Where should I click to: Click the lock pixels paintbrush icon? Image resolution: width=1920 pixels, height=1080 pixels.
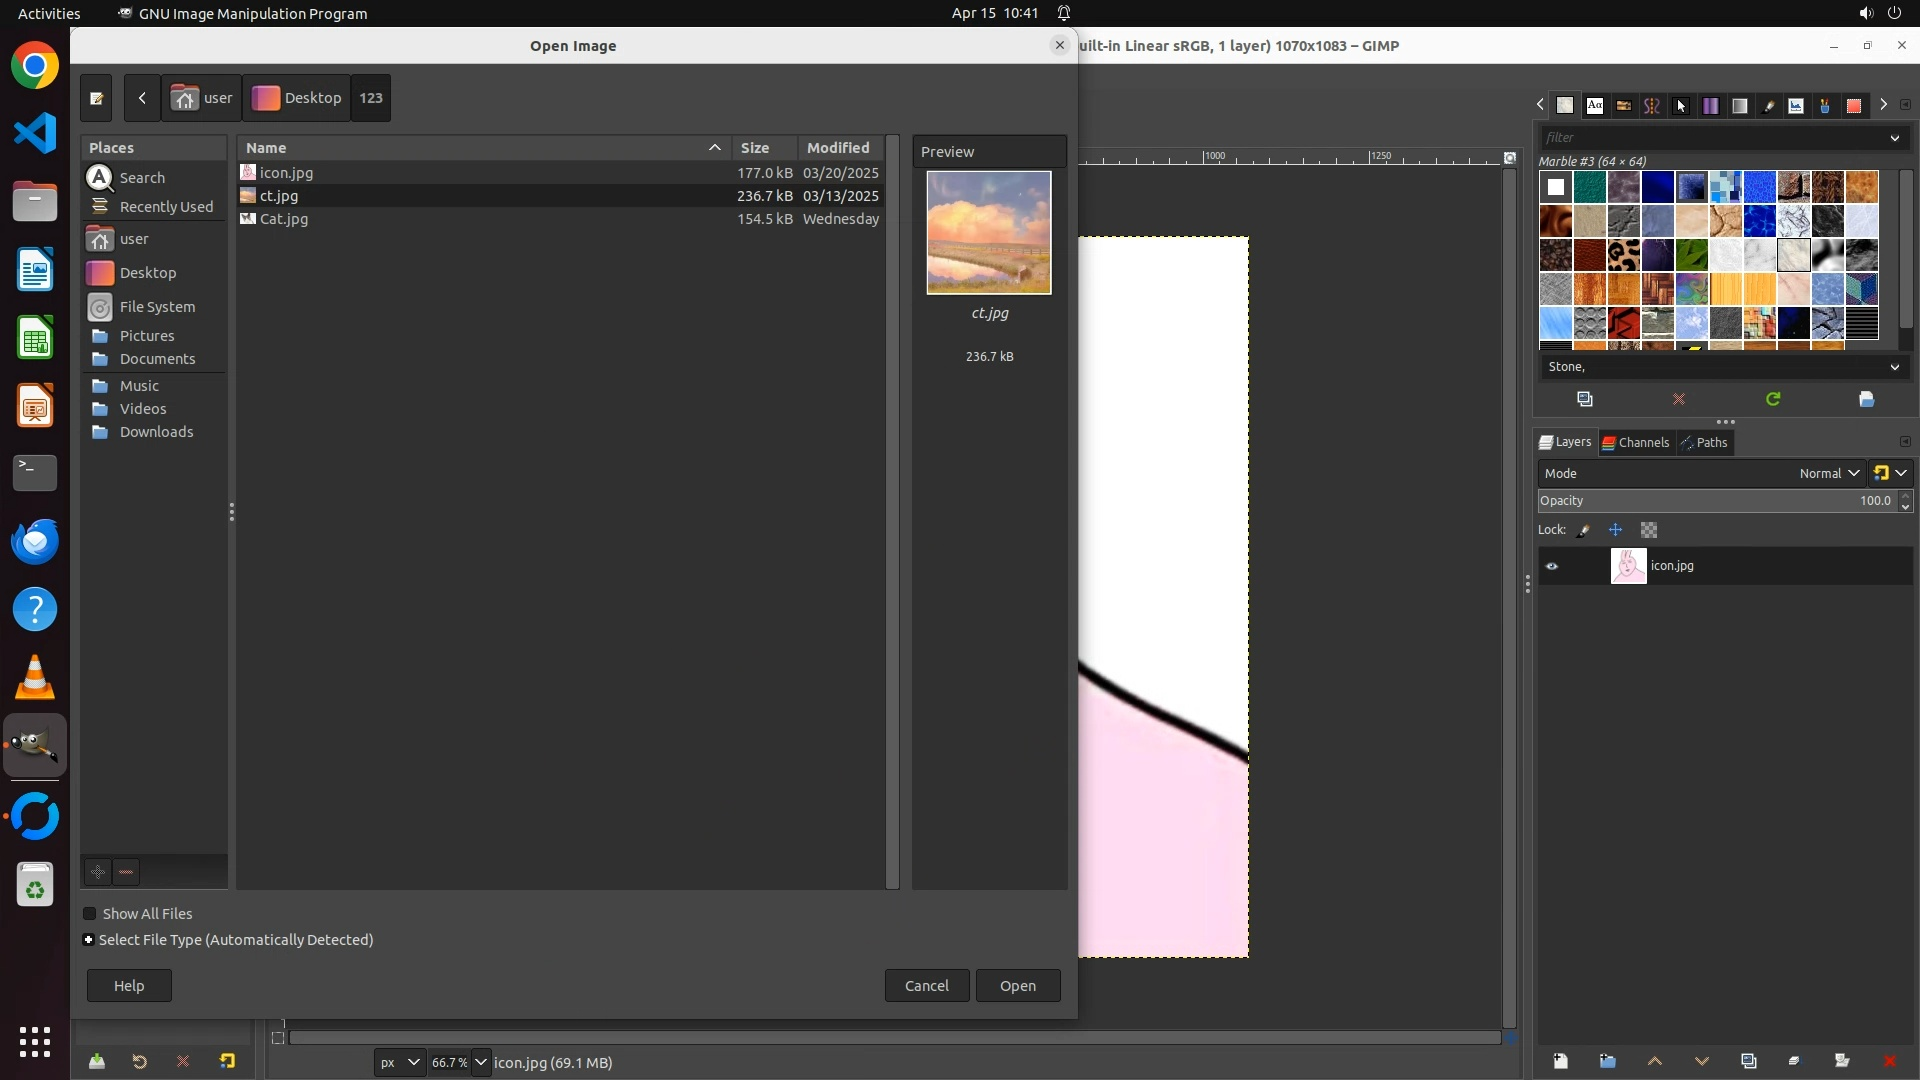pyautogui.click(x=1584, y=530)
